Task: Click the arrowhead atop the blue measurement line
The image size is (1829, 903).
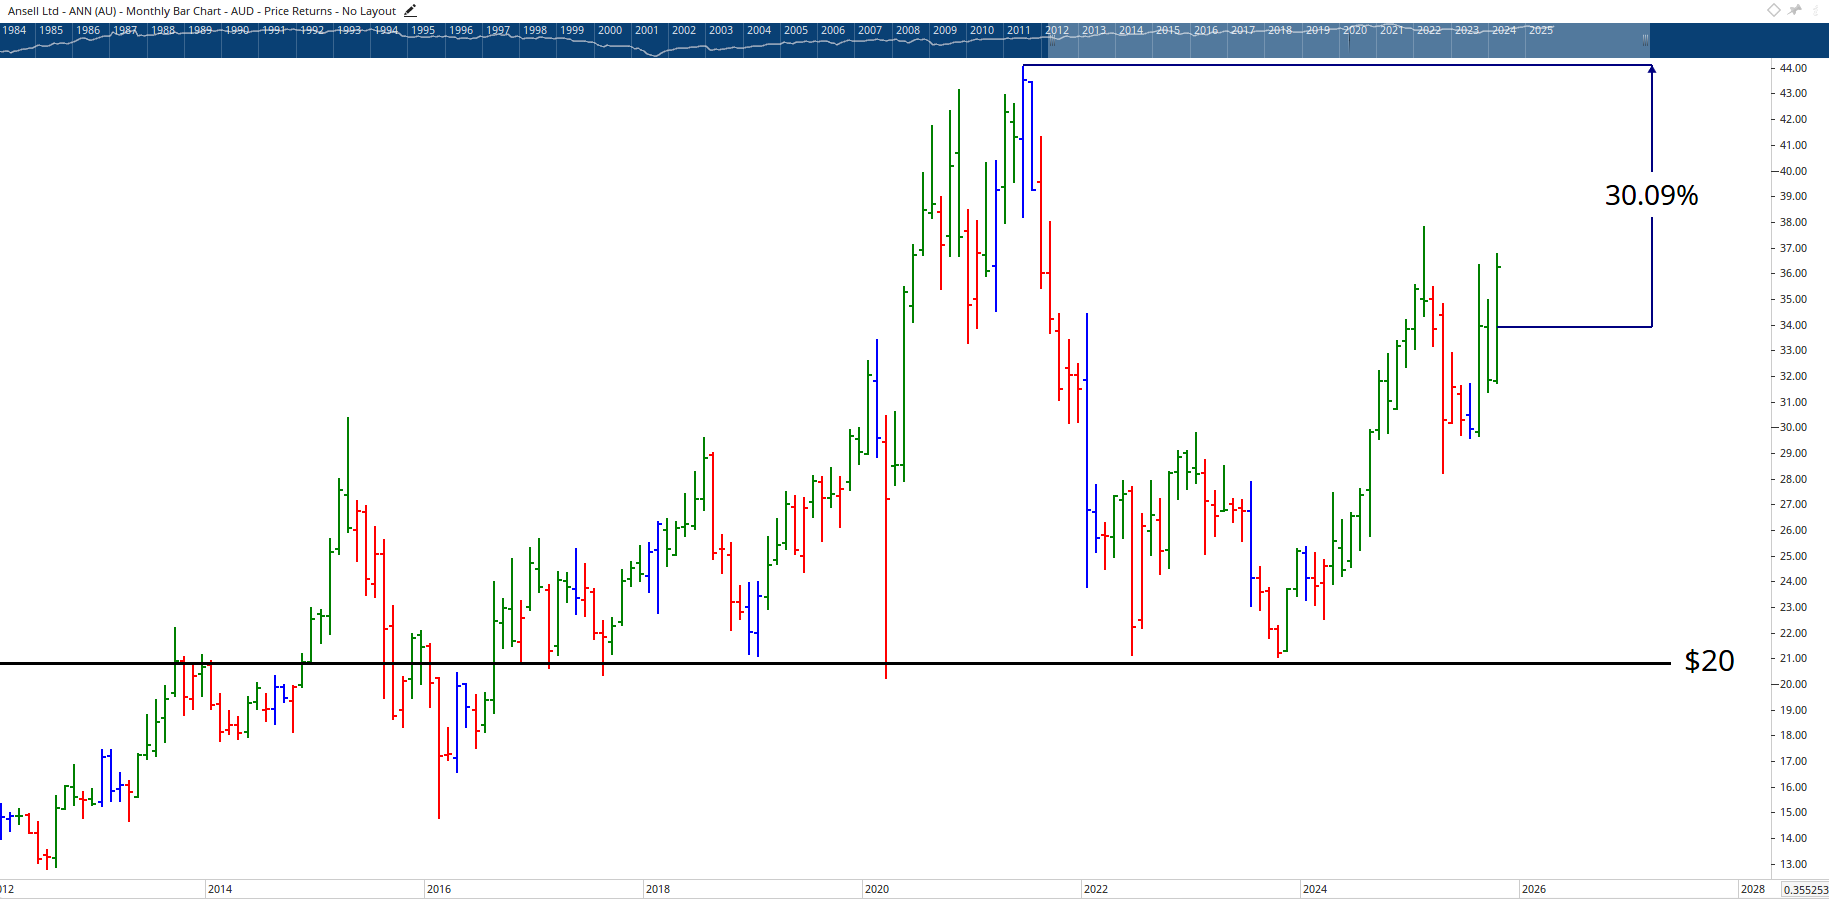Action: tap(1652, 69)
